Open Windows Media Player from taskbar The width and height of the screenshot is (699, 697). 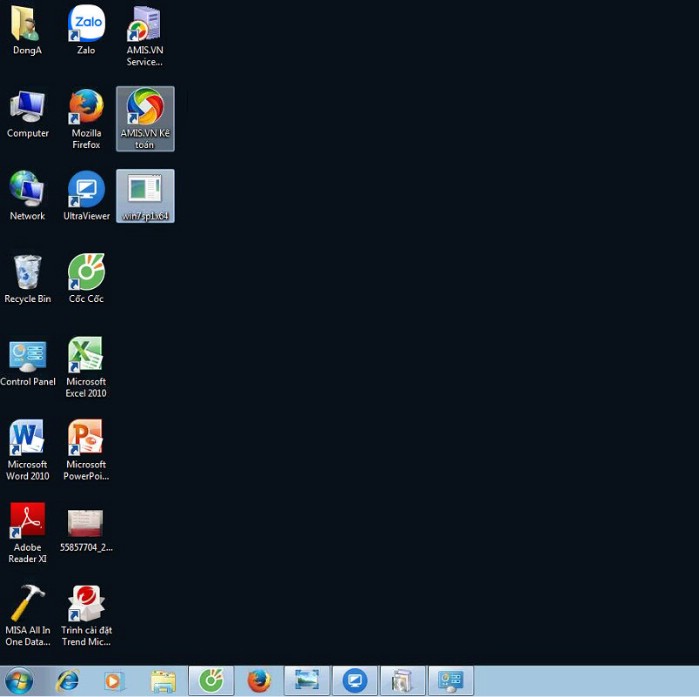[114, 681]
